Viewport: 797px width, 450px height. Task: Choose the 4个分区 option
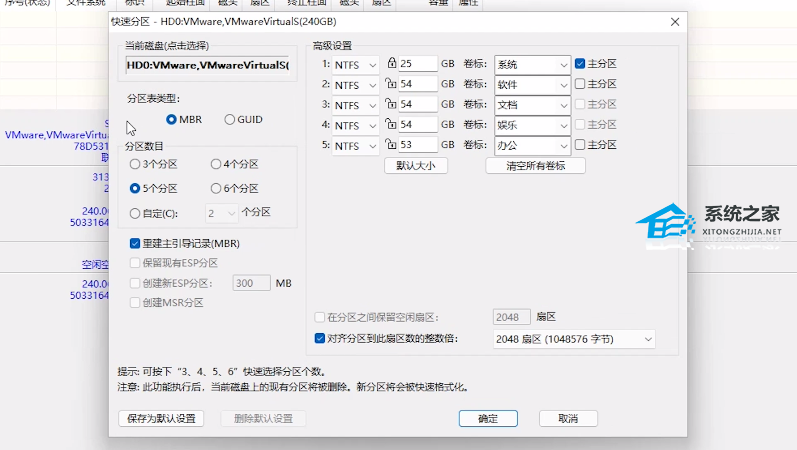(x=235, y=164)
